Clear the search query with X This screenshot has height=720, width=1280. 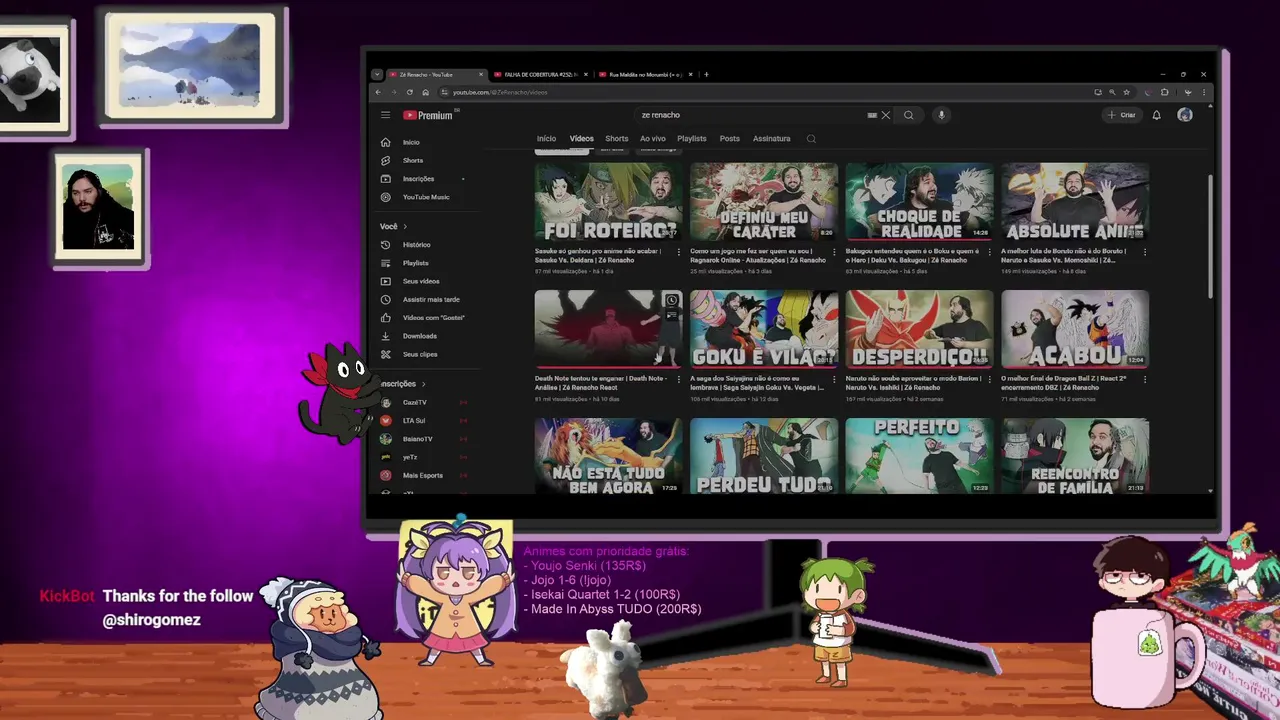click(x=885, y=115)
